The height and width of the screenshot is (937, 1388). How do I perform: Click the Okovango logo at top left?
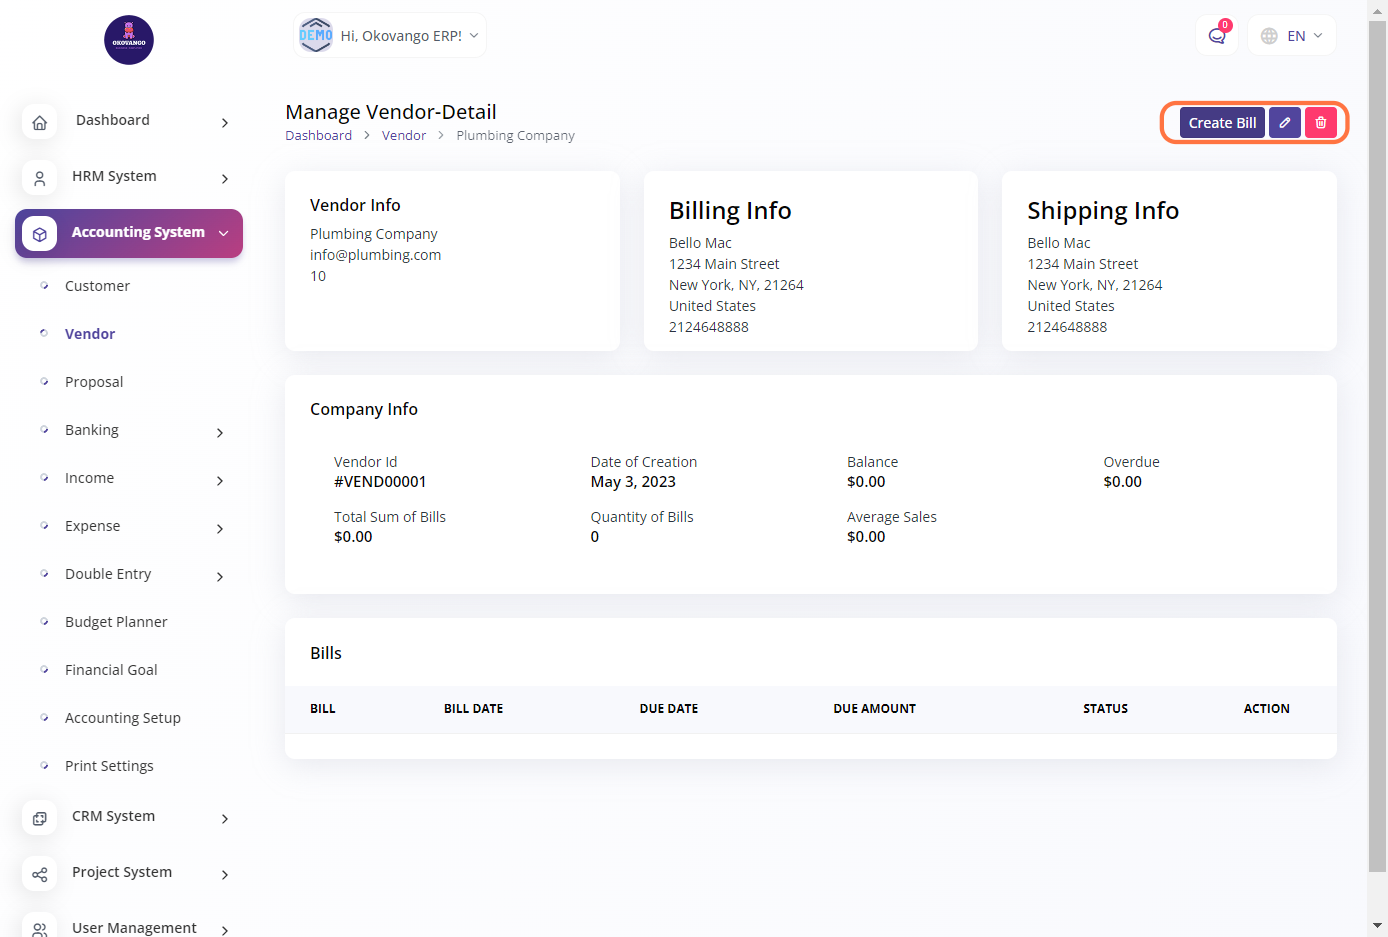(129, 40)
